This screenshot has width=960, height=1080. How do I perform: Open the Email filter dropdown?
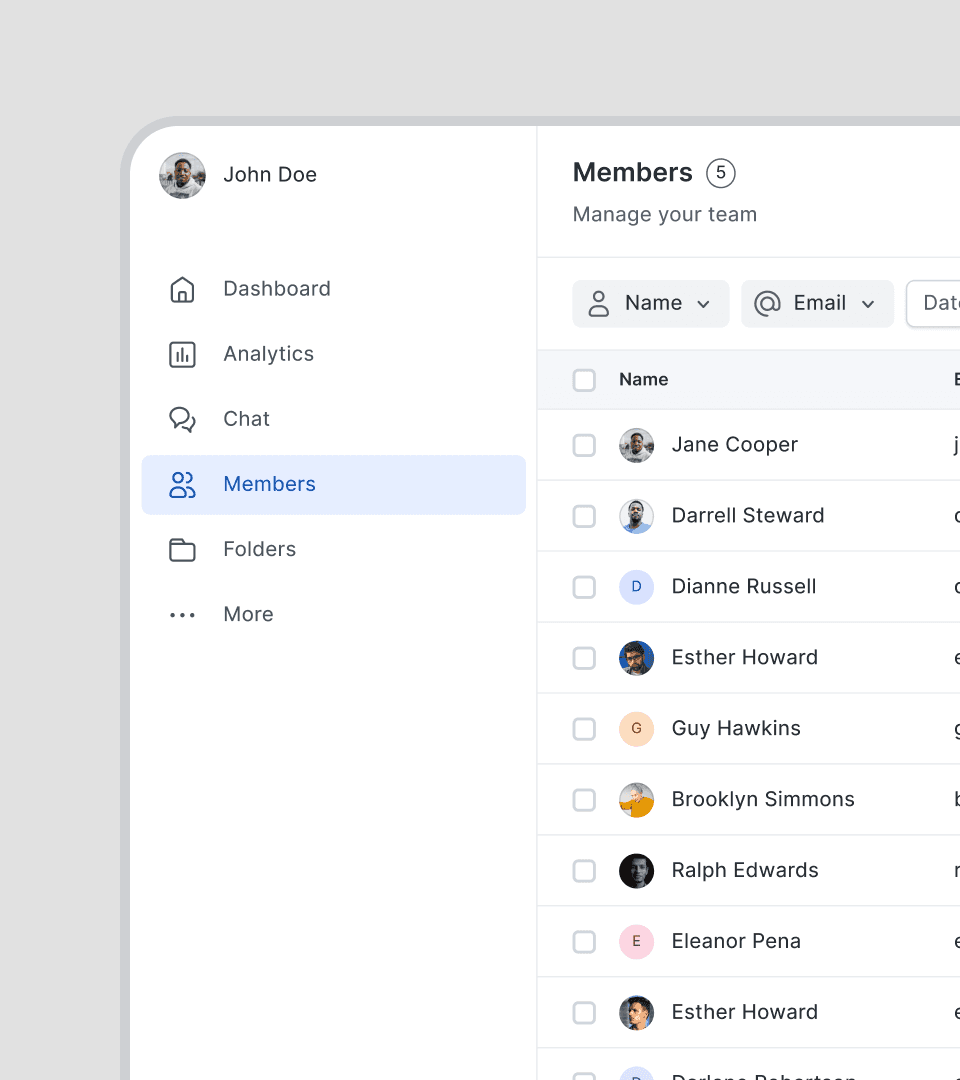point(817,303)
